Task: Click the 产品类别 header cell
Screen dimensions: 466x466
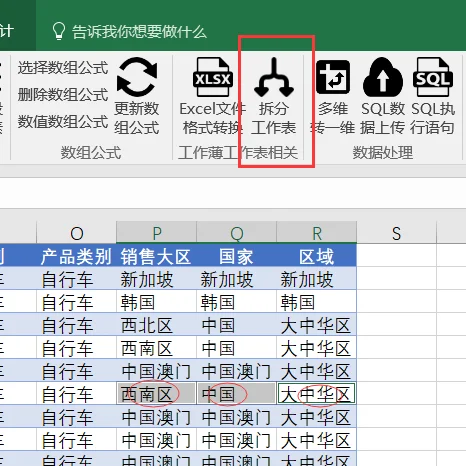Action: [76, 255]
